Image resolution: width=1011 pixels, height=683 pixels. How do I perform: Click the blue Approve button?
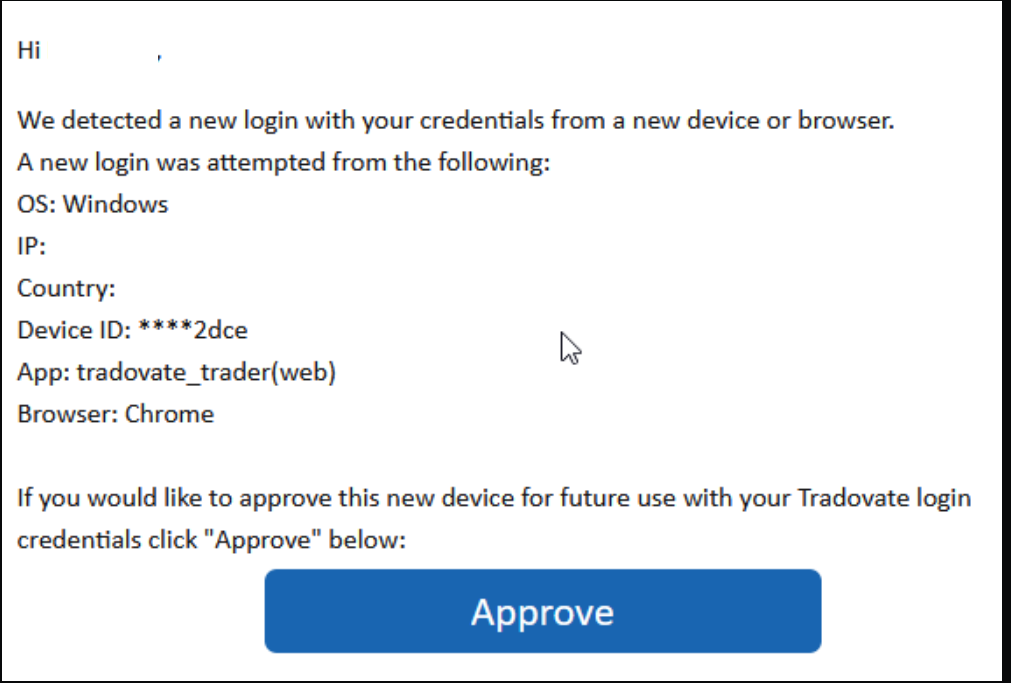pos(543,611)
